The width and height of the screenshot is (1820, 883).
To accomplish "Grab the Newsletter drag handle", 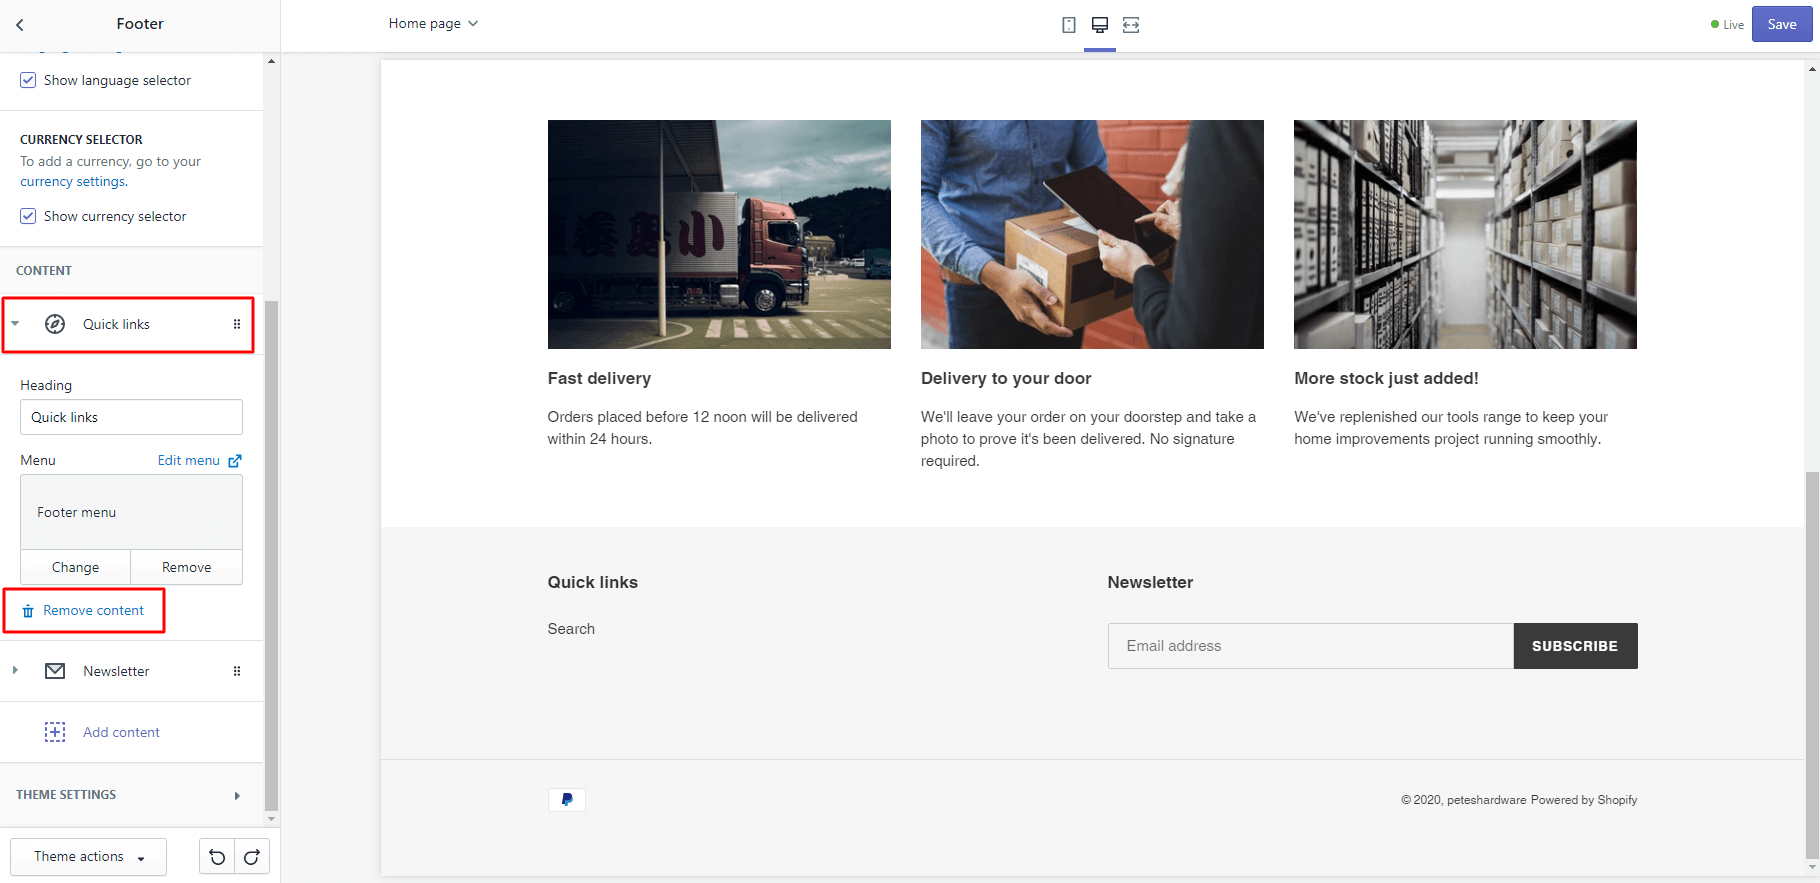I will [237, 671].
